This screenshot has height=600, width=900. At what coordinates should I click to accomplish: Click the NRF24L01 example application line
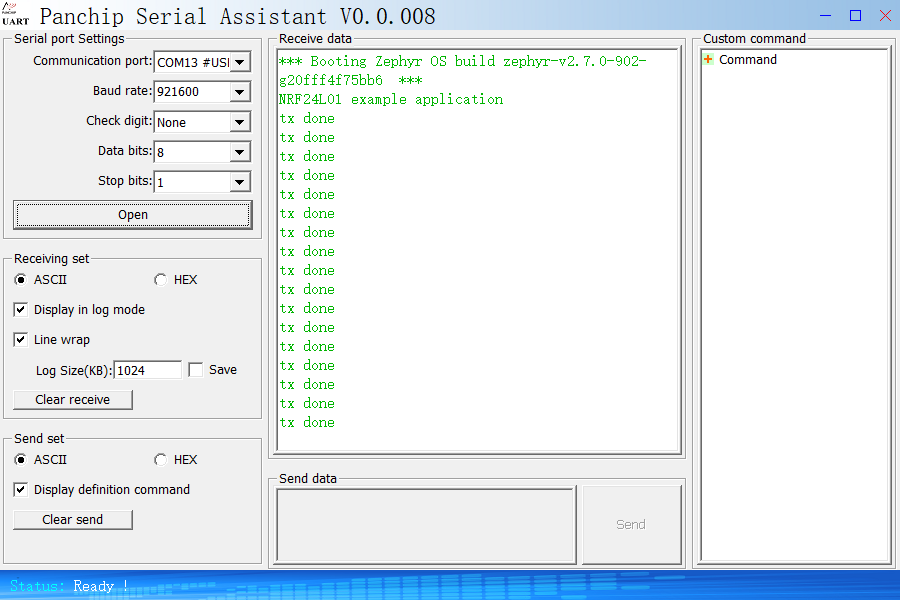point(391,99)
